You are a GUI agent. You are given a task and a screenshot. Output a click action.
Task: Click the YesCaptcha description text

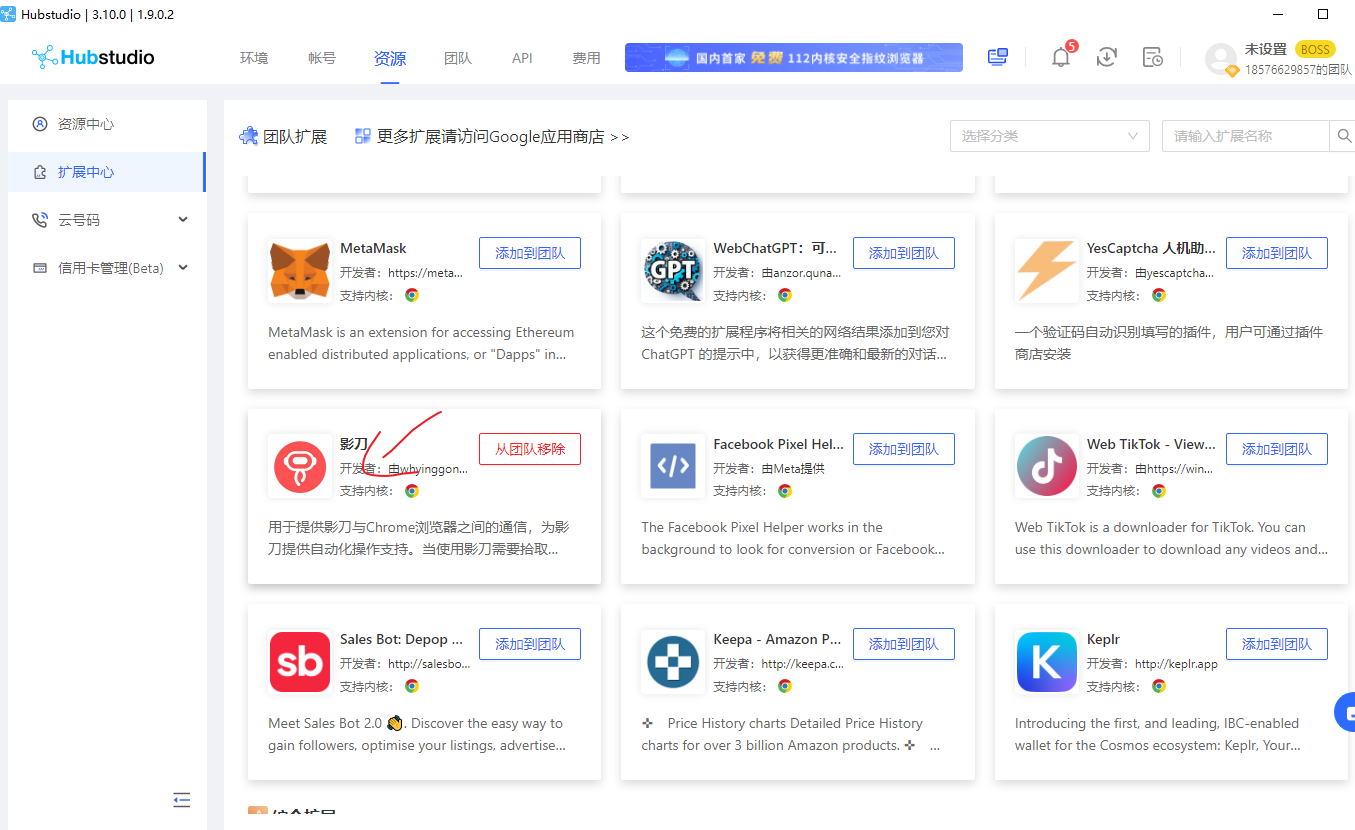(x=1169, y=343)
